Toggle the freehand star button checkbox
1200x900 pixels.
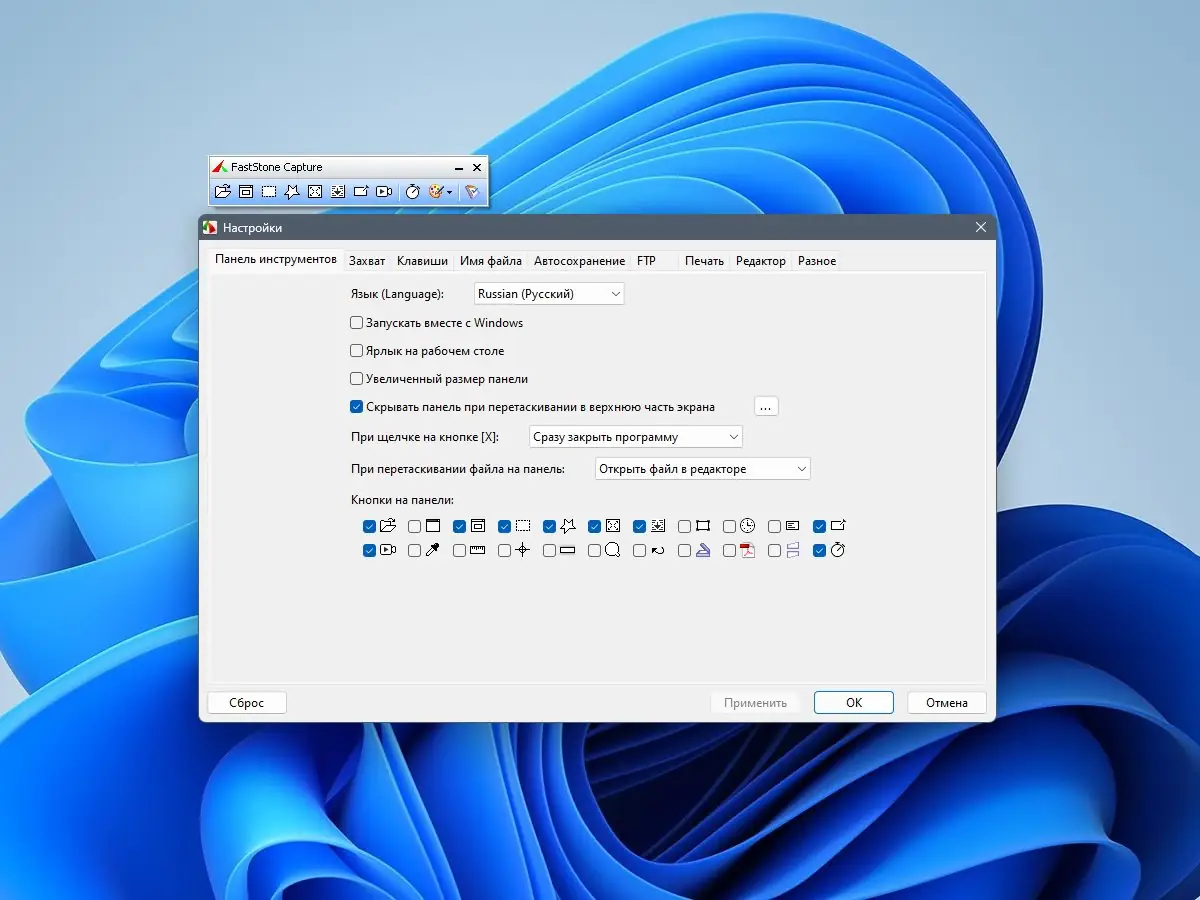(x=549, y=526)
